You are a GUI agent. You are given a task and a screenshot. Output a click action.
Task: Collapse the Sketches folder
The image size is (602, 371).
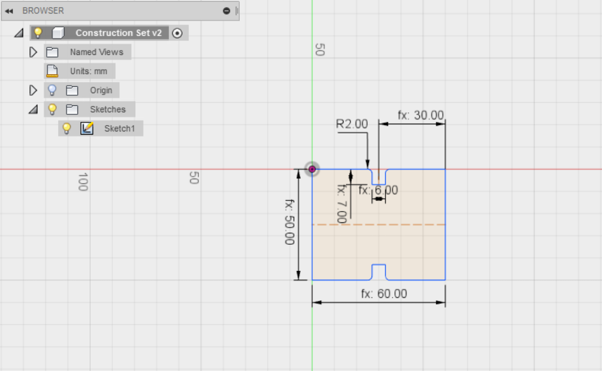point(33,109)
